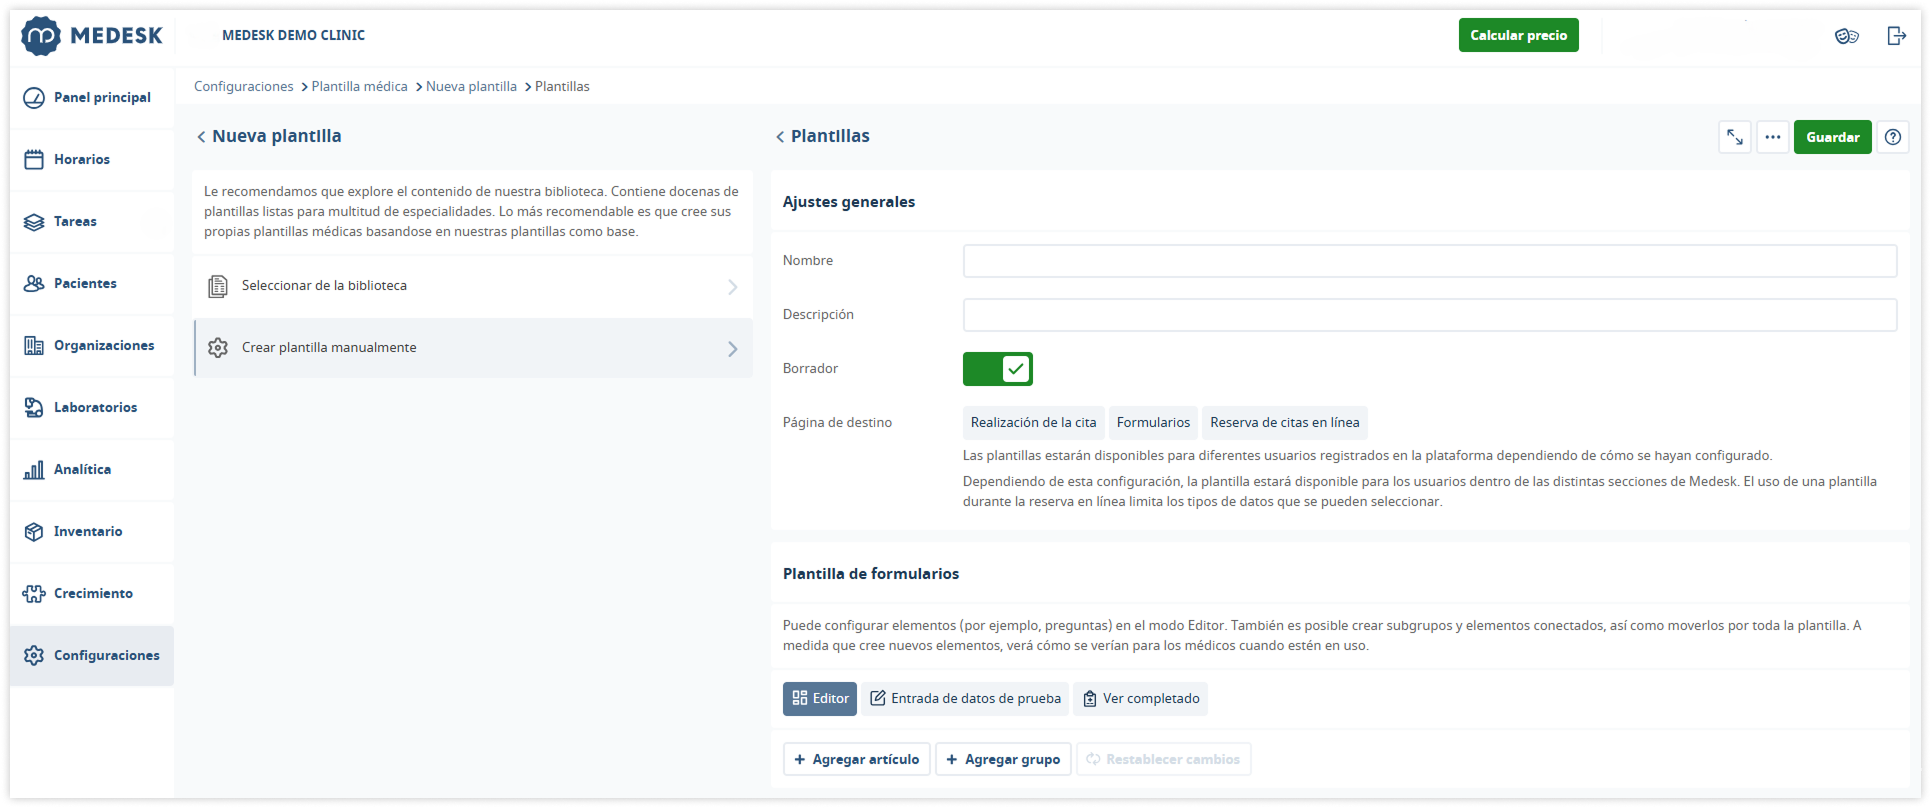Open the help question-mark icon
Viewport: 1931px width, 808px height.
1893,137
